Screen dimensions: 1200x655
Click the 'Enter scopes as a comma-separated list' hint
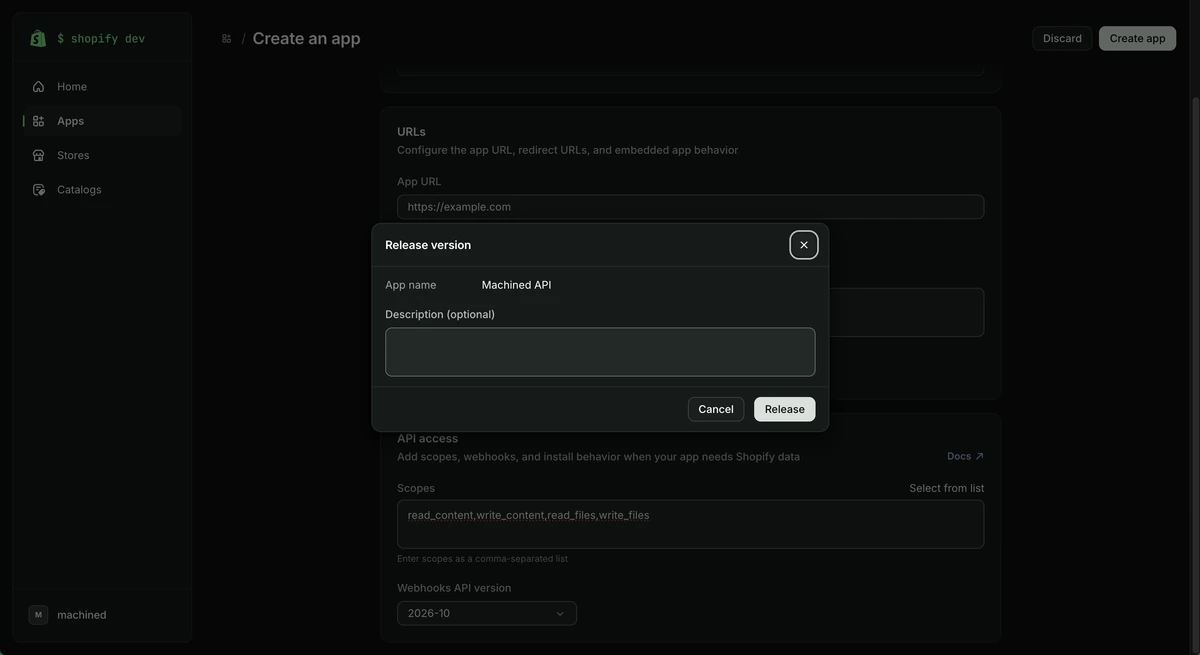482,559
